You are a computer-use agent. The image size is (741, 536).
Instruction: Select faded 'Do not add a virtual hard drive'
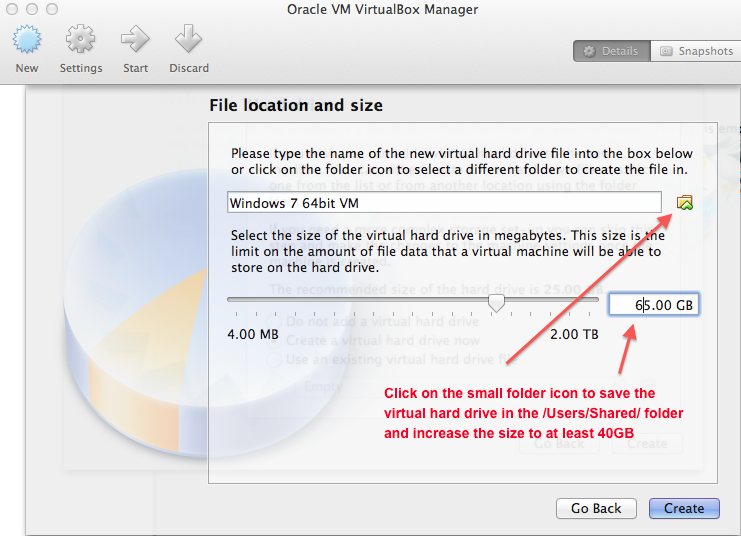271,322
